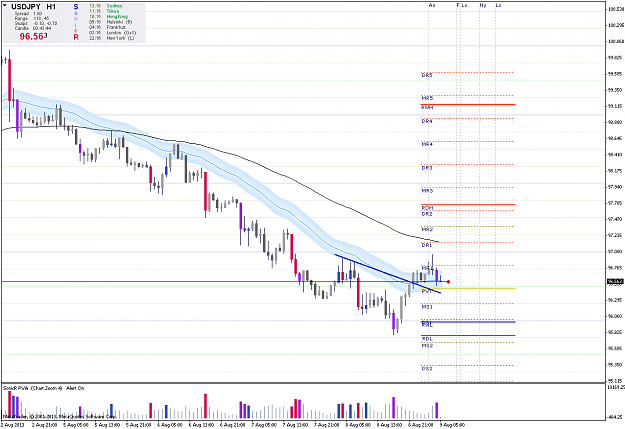
Task: Click the MR5 pivot level label
Action: click(x=427, y=98)
